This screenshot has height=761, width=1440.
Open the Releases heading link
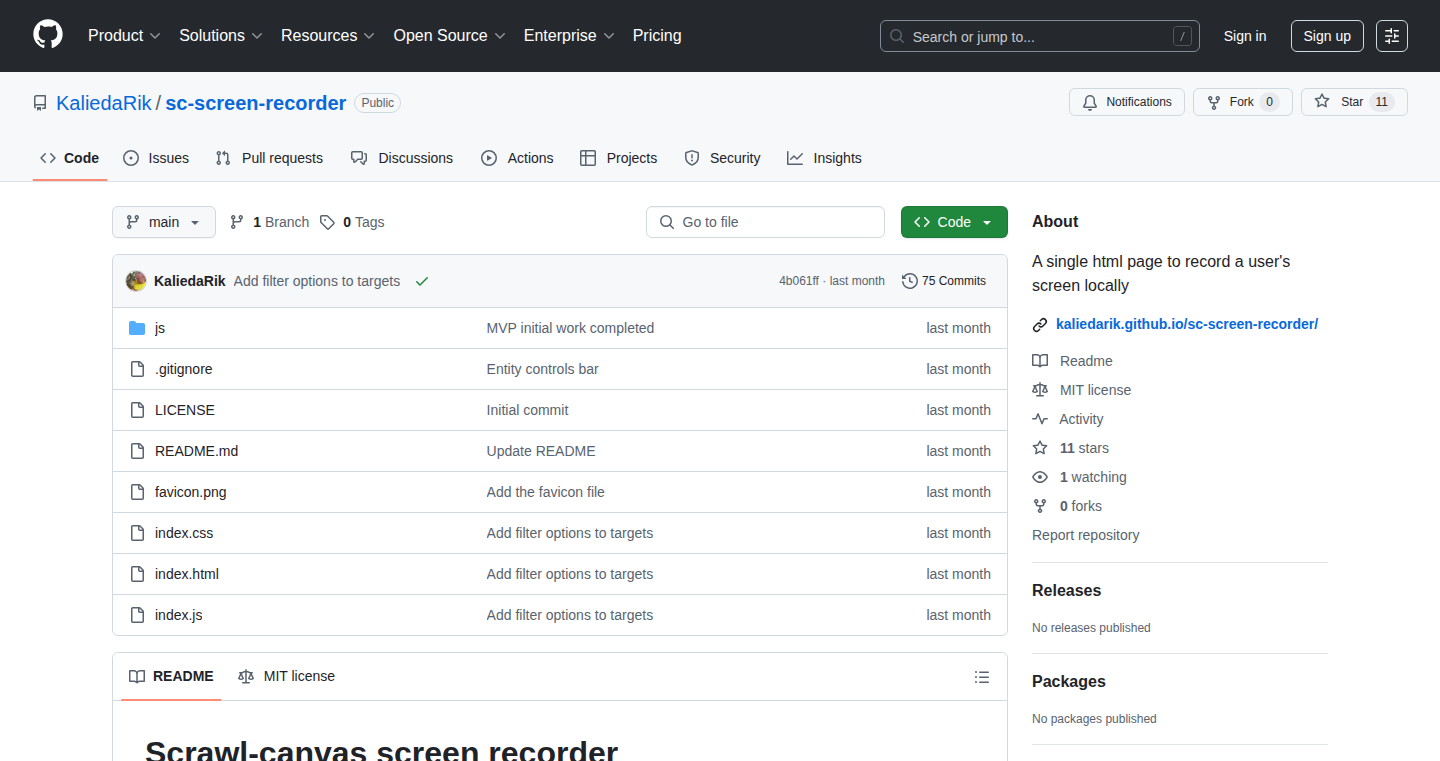[x=1066, y=590]
